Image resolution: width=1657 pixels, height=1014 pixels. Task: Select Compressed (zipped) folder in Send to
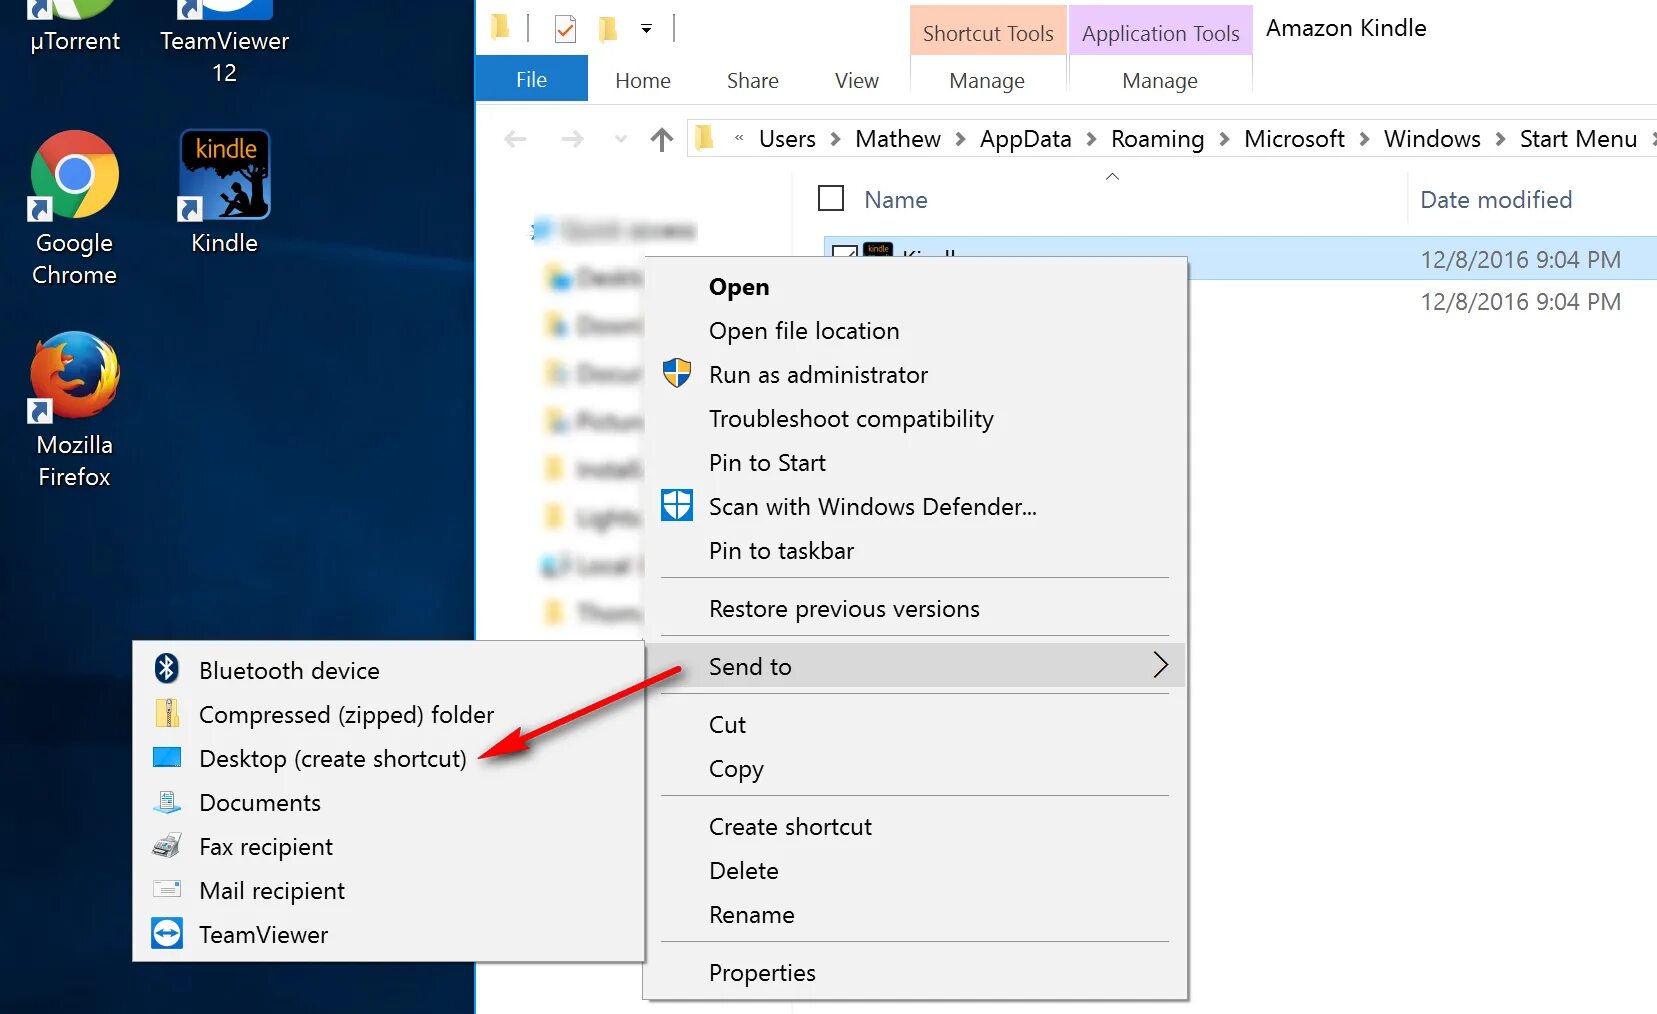pyautogui.click(x=389, y=715)
